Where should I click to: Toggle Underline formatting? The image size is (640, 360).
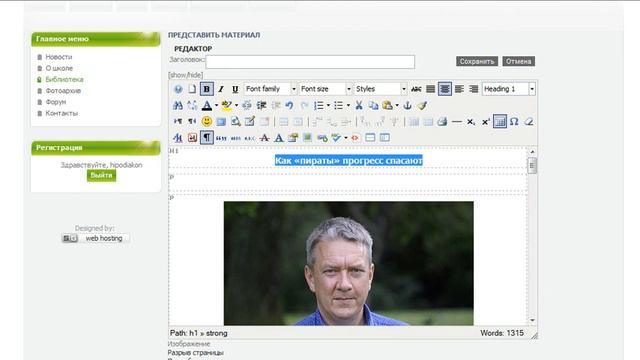tap(235, 89)
